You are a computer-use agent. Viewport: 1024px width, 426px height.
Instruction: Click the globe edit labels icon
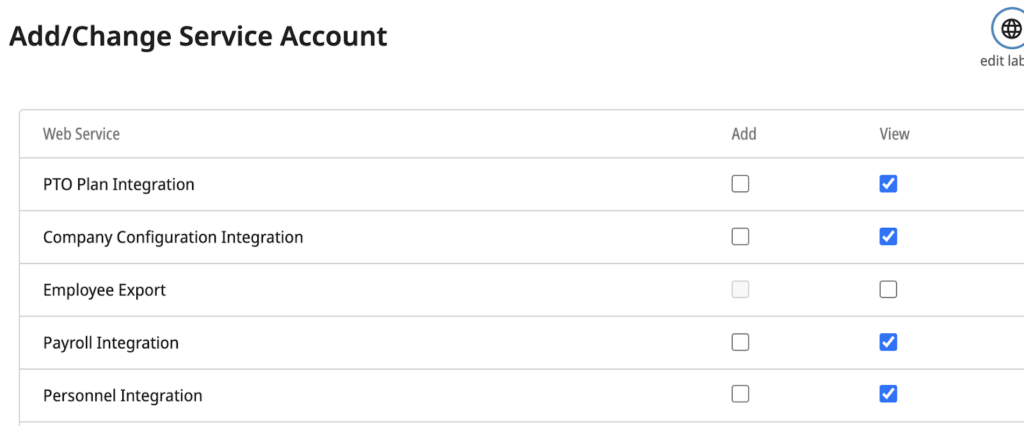click(1009, 29)
